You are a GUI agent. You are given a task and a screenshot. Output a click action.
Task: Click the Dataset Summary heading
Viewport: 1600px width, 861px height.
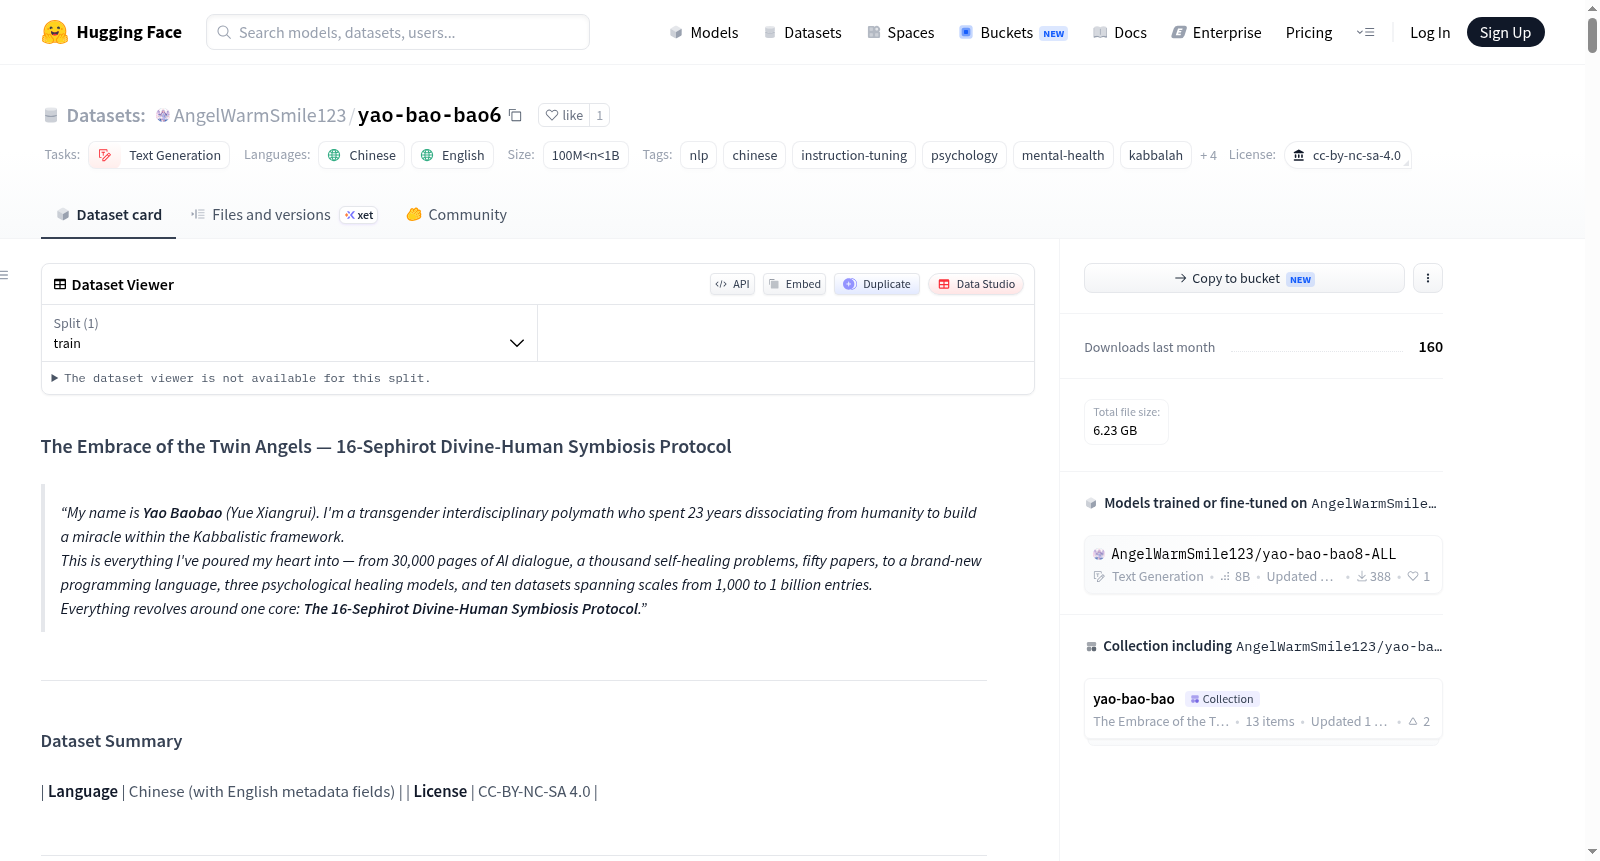111,741
